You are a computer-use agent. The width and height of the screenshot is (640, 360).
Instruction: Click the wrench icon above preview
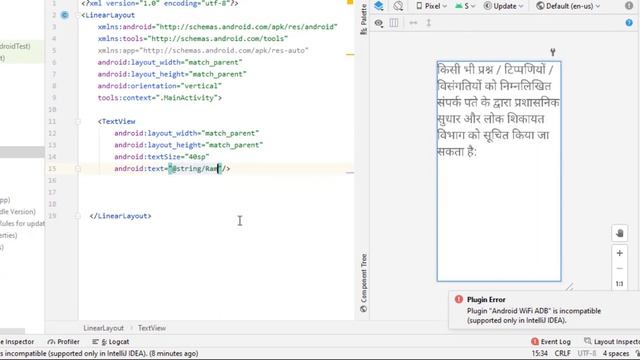(x=553, y=52)
